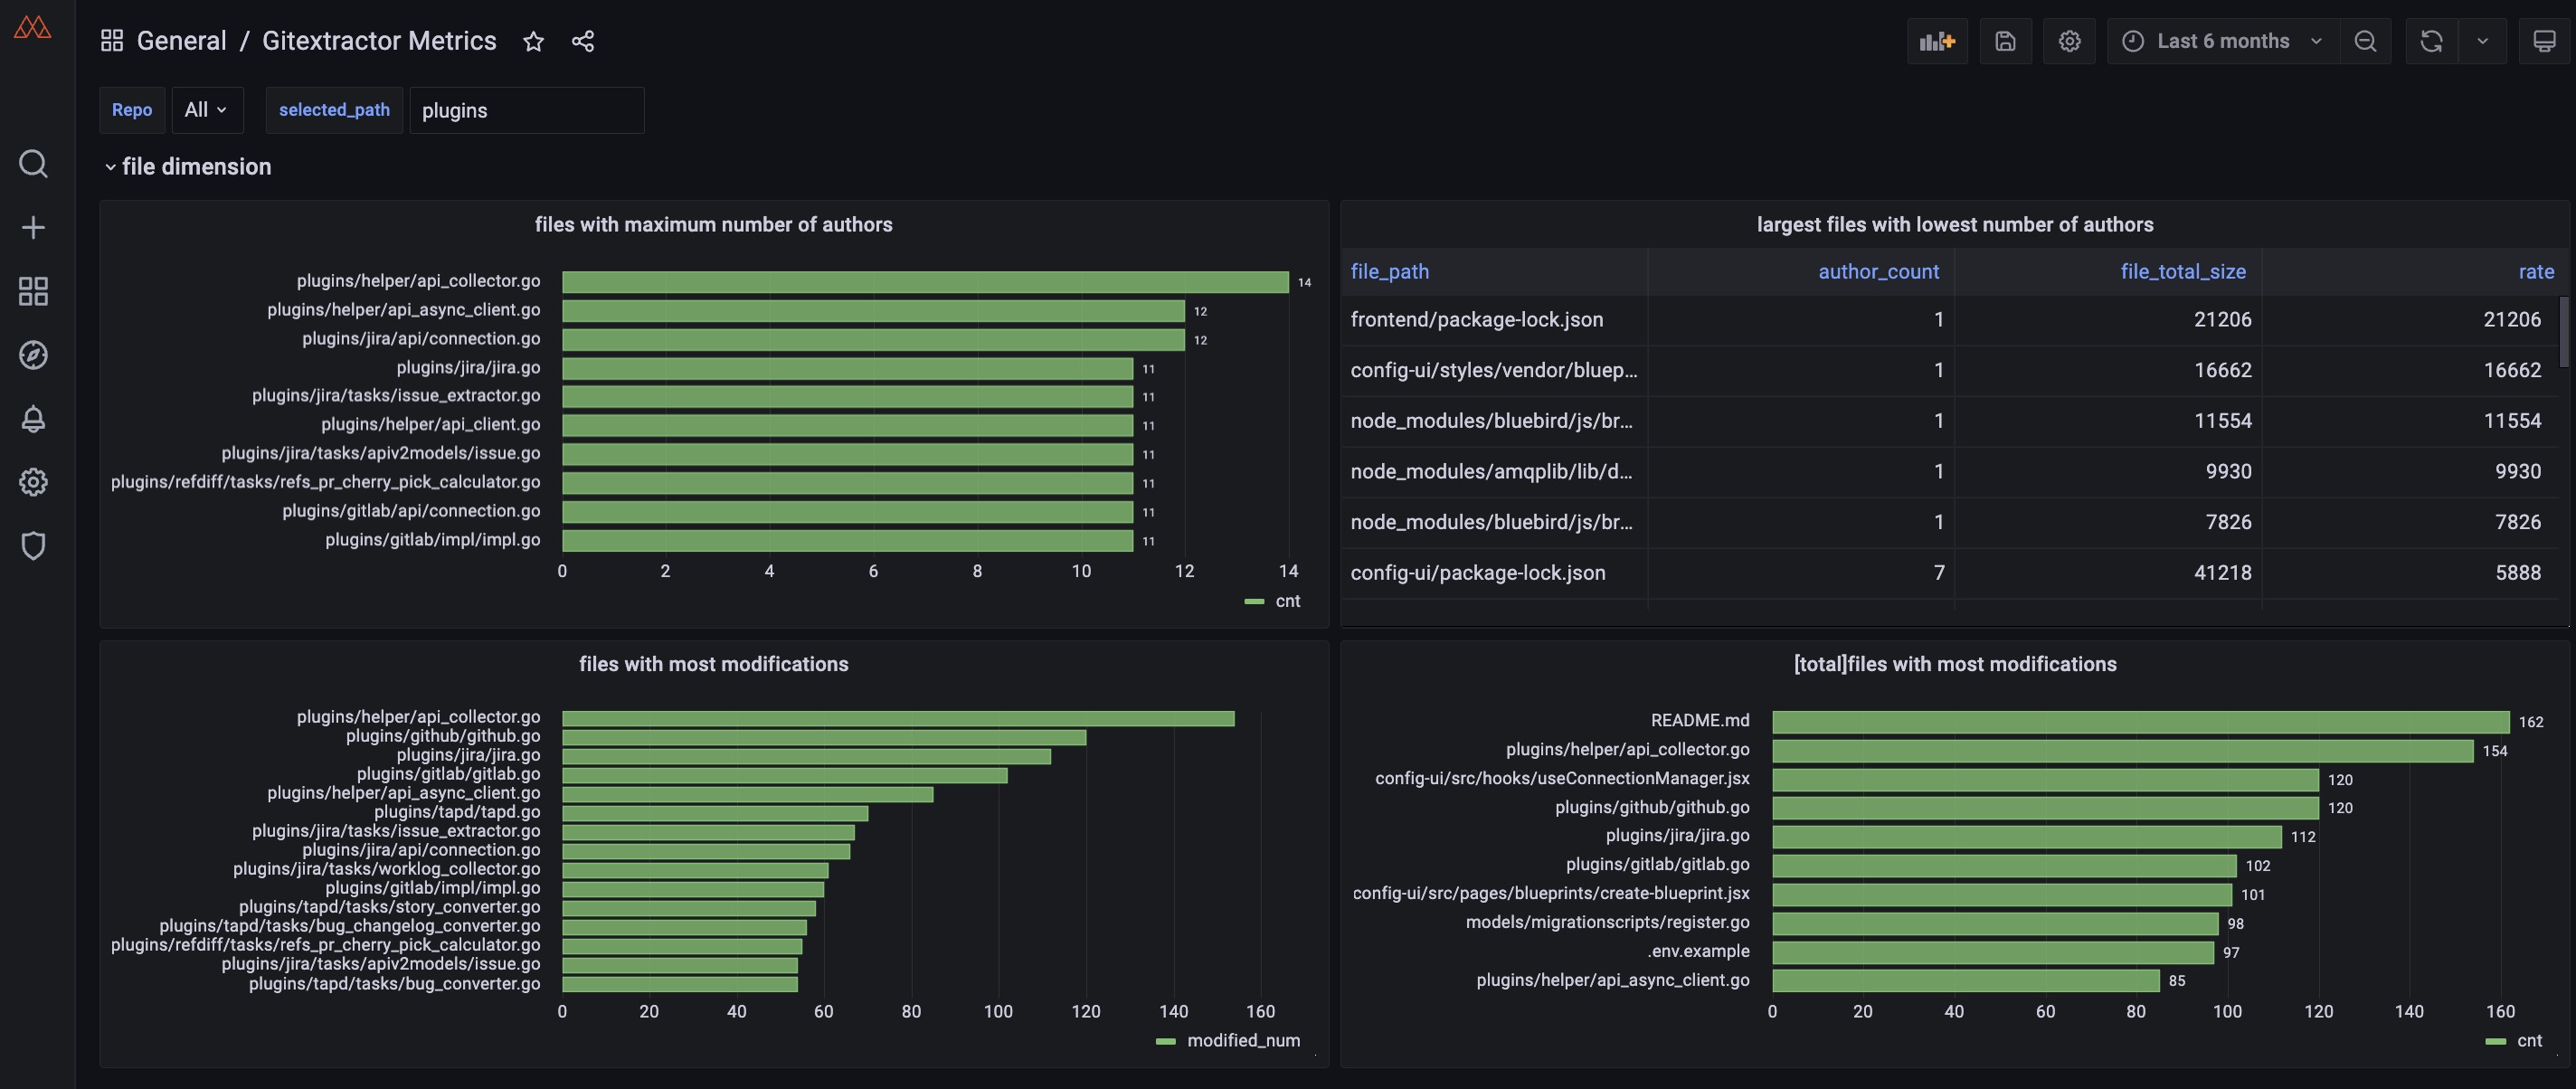Open dashboard settings gear in top bar

2069,41
